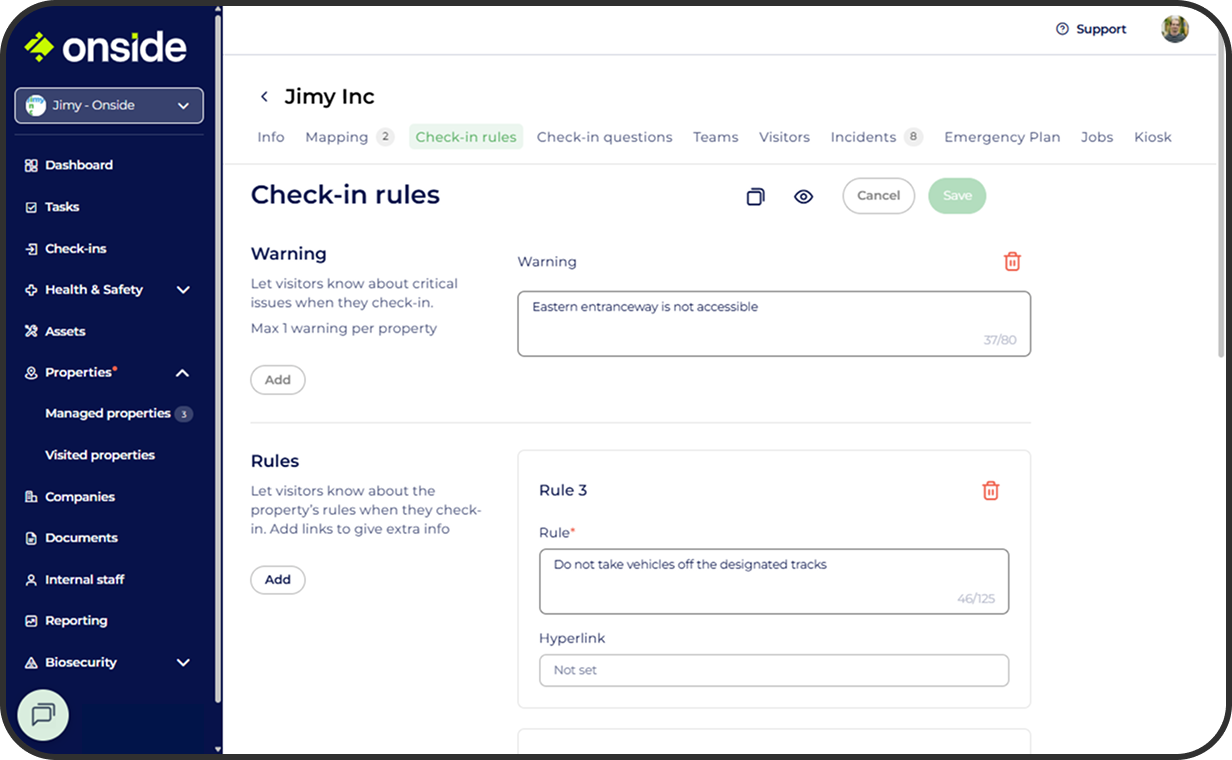Screen dimensions: 1232x760
Task: Click the Managed properties count badge 3
Action: click(x=183, y=414)
